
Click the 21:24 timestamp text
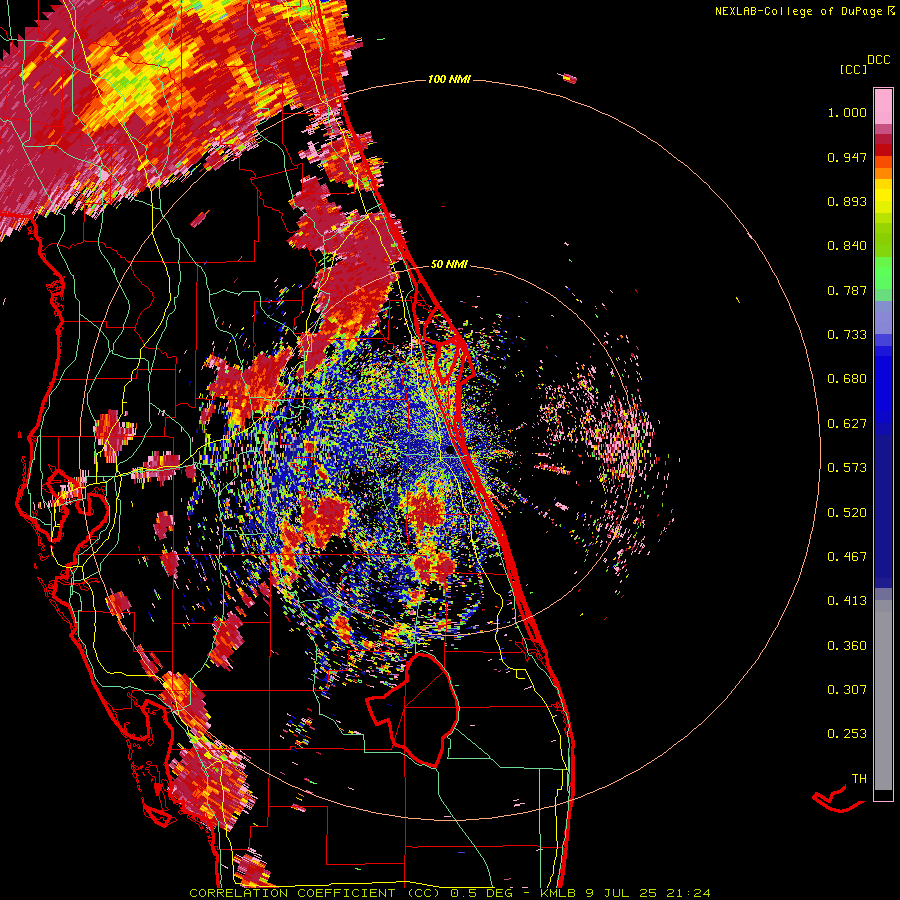click(688, 893)
